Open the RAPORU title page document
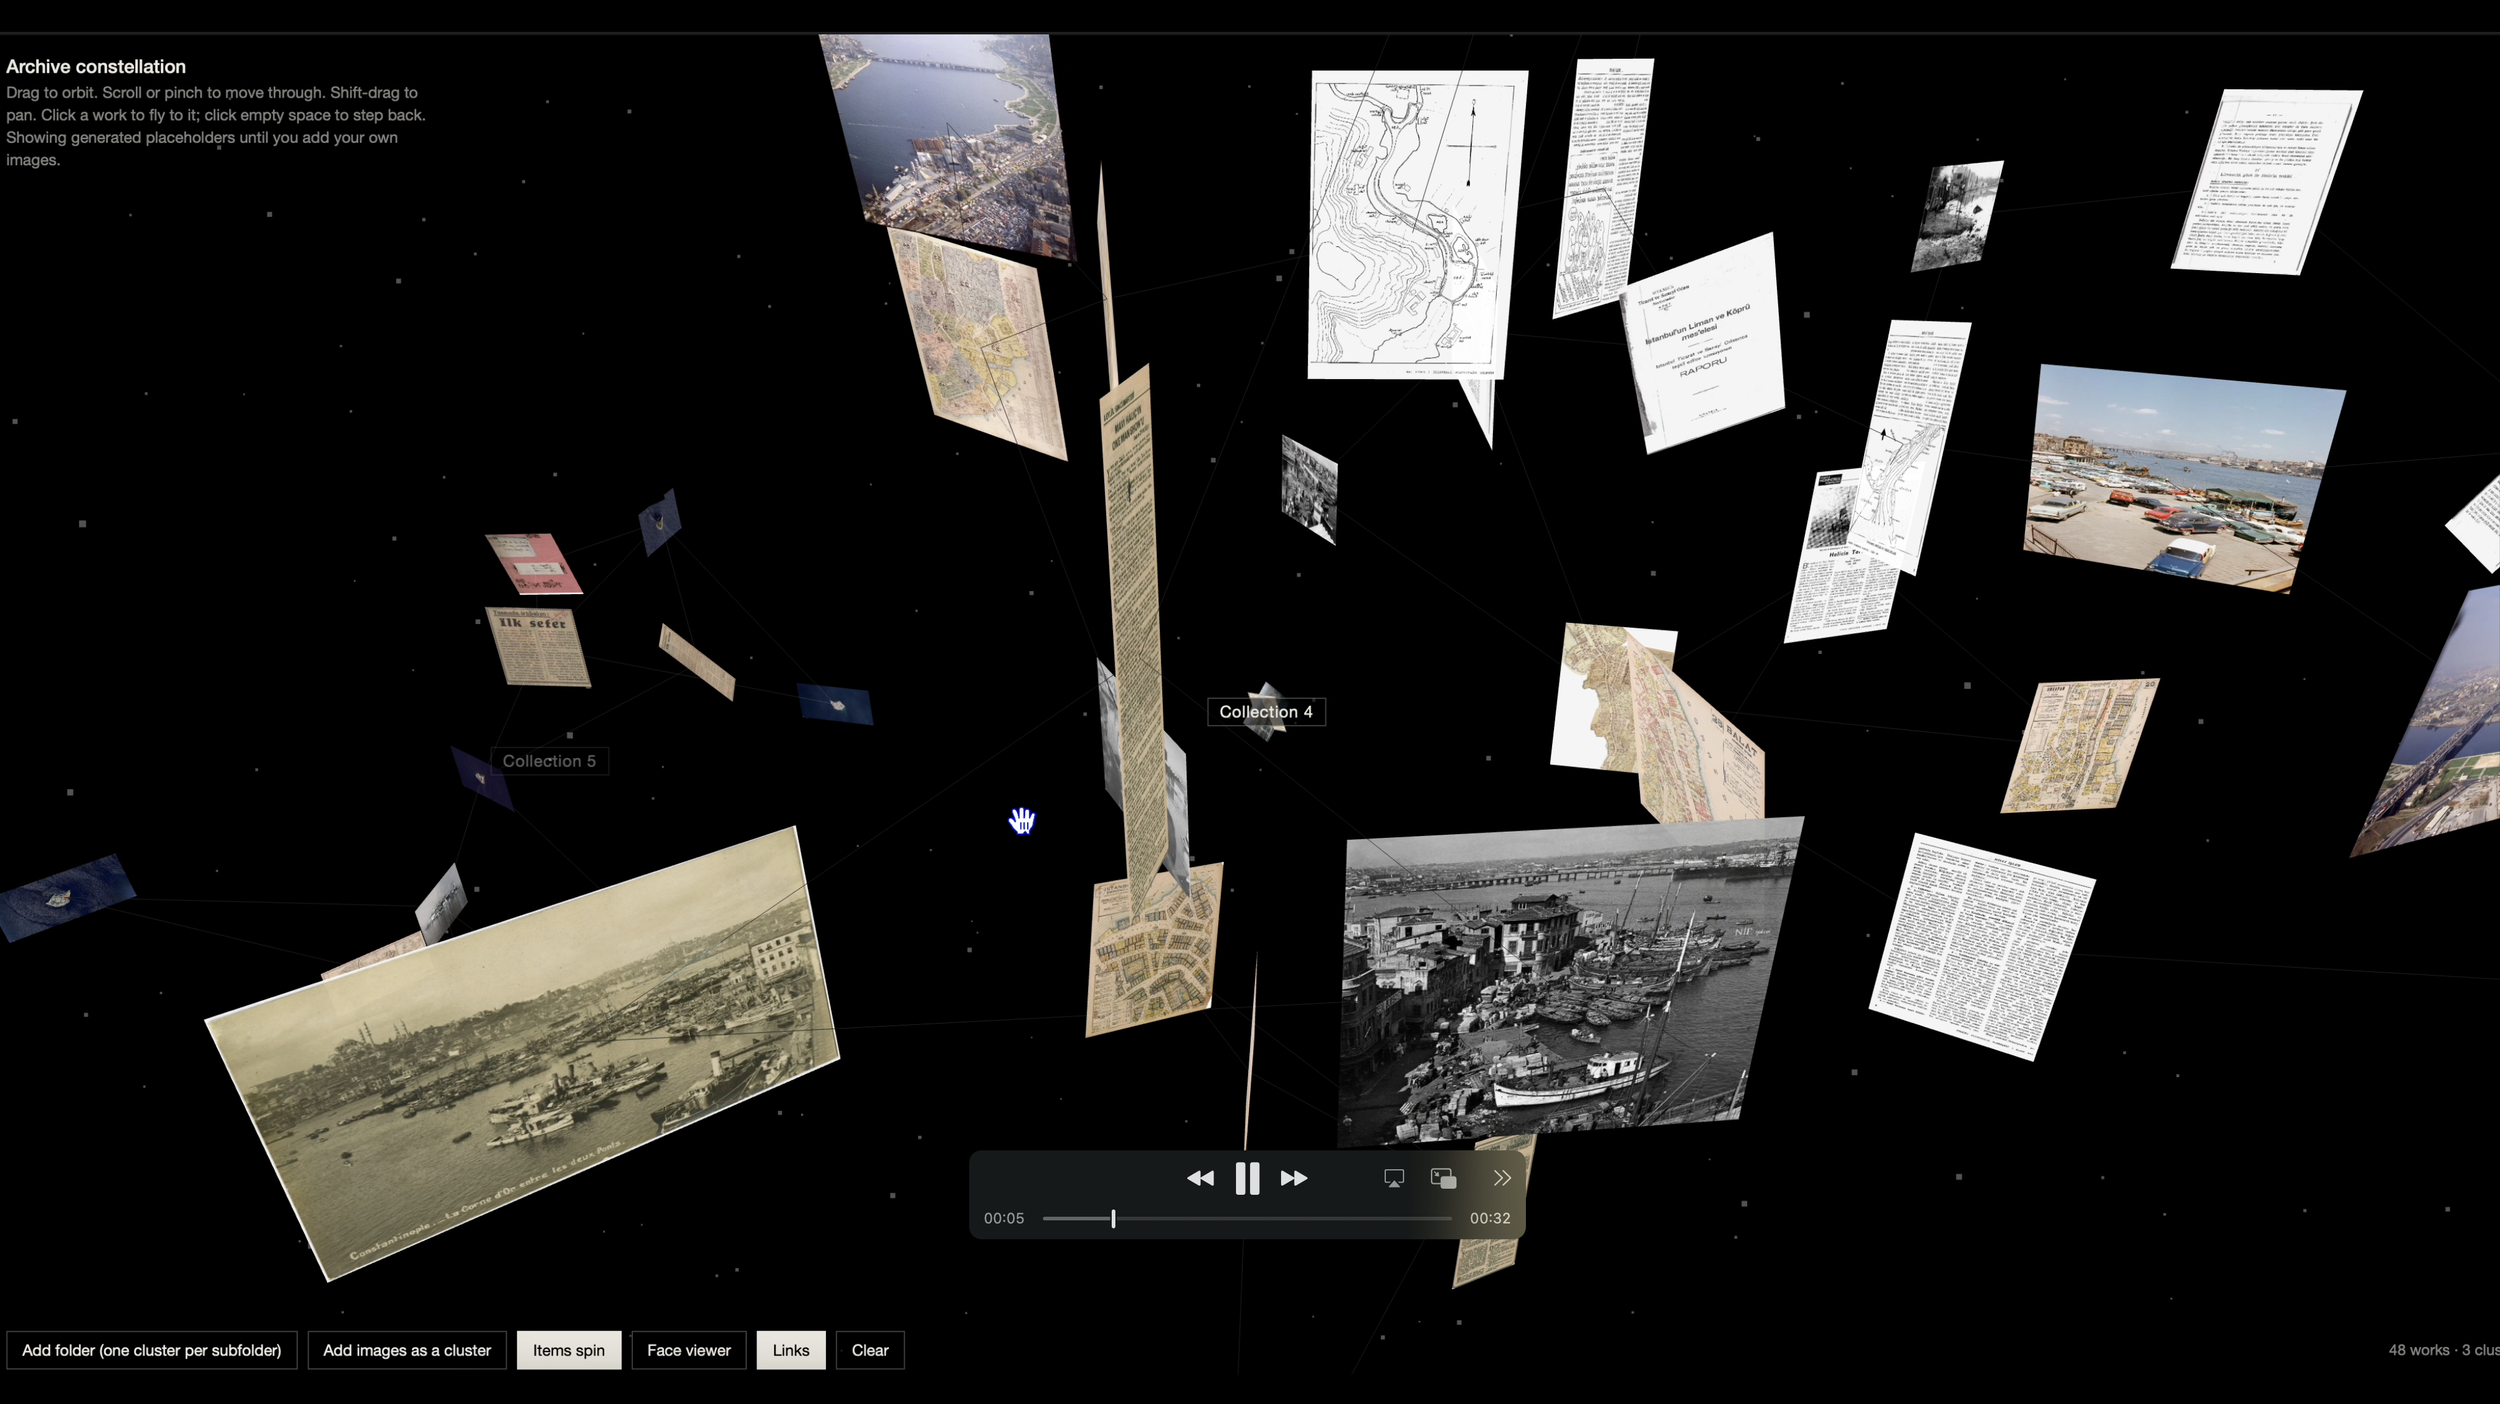The height and width of the screenshot is (1404, 2500). [1705, 345]
